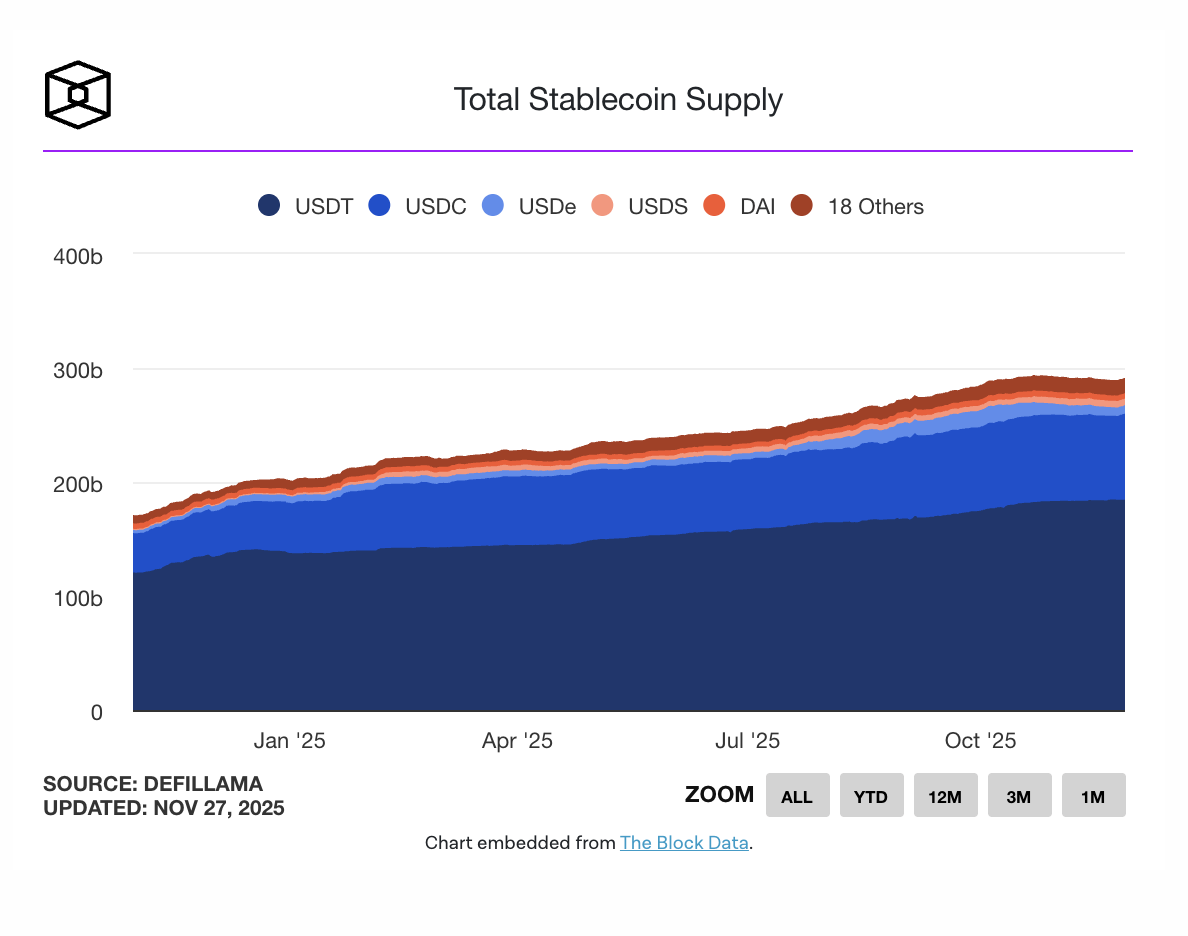This screenshot has width=1188, height=936.
Task: Select the YTD zoom range
Action: click(x=871, y=795)
